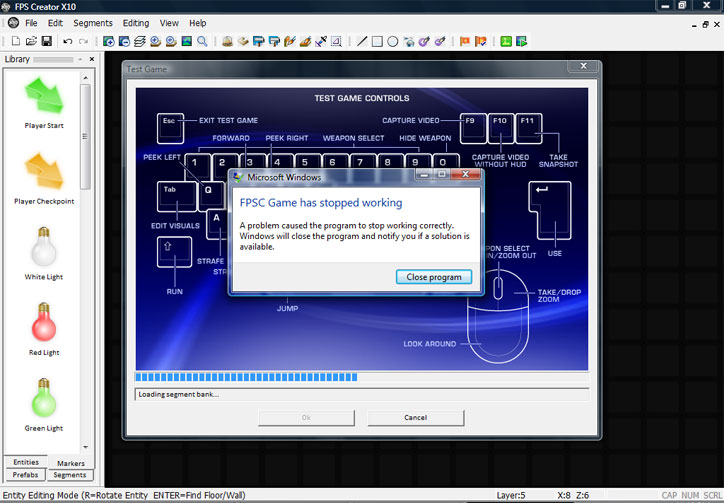Screen dimensions: 724x503
Task: Click the plain orange flag icon
Action: pyautogui.click(x=465, y=42)
